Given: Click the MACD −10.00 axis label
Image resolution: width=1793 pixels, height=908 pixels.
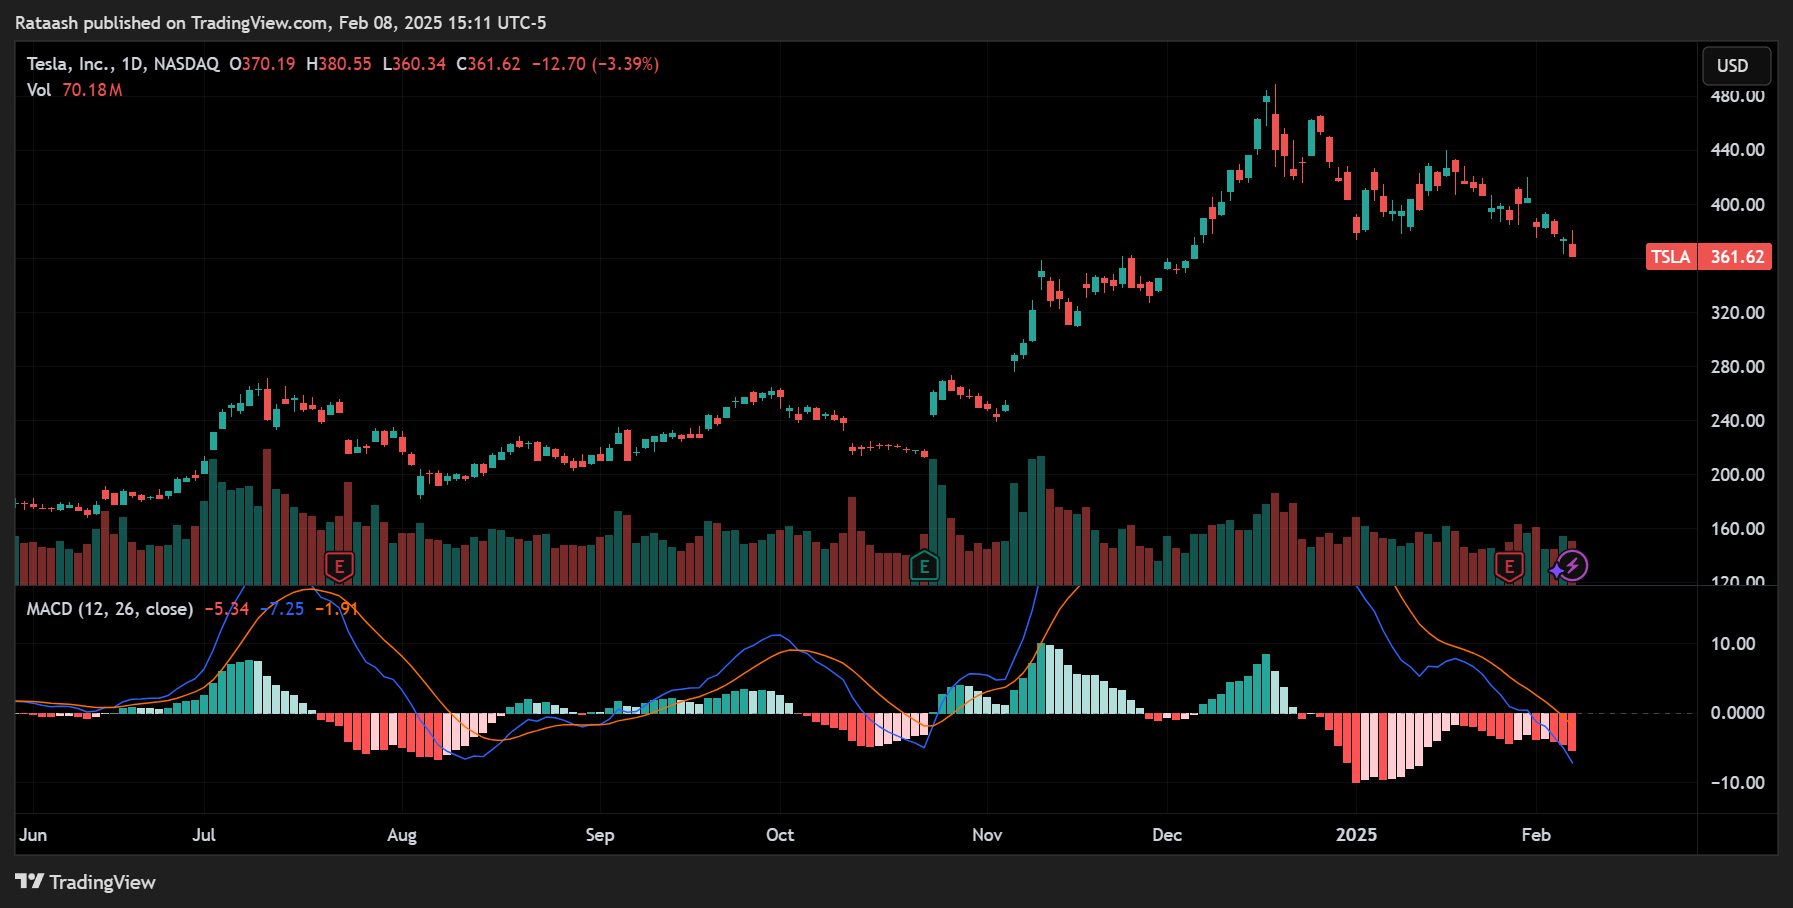Looking at the screenshot, I should (1737, 783).
